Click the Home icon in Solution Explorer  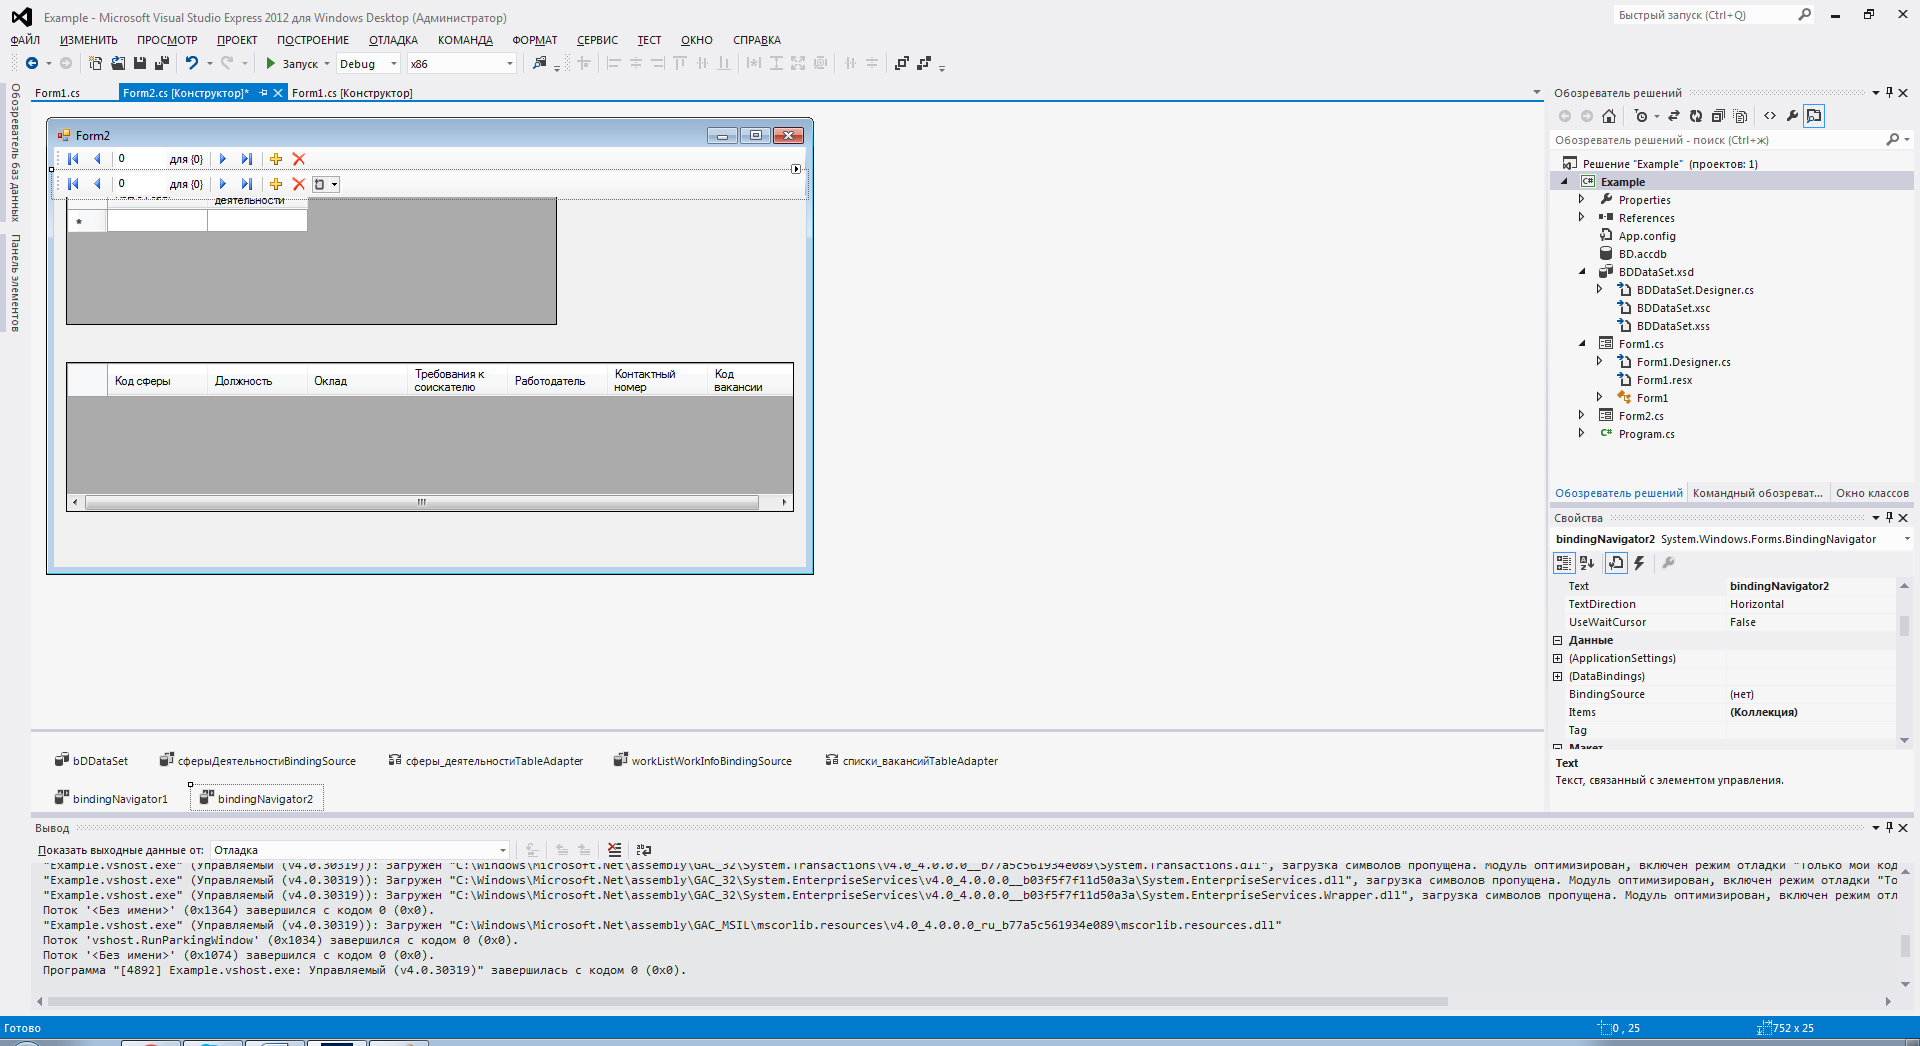(1609, 116)
